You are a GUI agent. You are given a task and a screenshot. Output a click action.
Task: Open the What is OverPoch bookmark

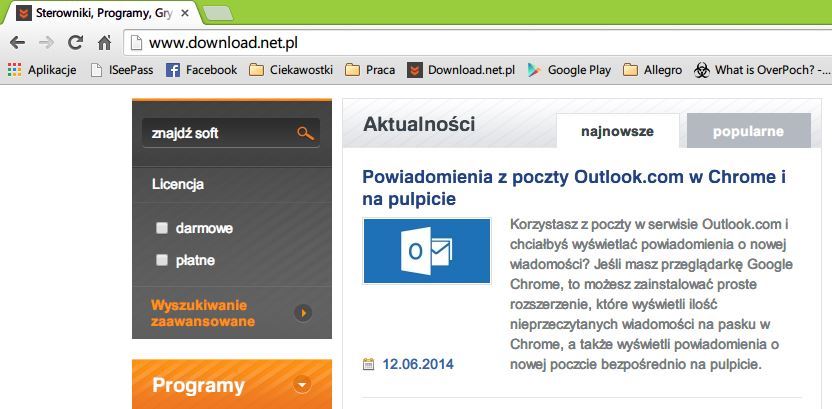tap(762, 70)
